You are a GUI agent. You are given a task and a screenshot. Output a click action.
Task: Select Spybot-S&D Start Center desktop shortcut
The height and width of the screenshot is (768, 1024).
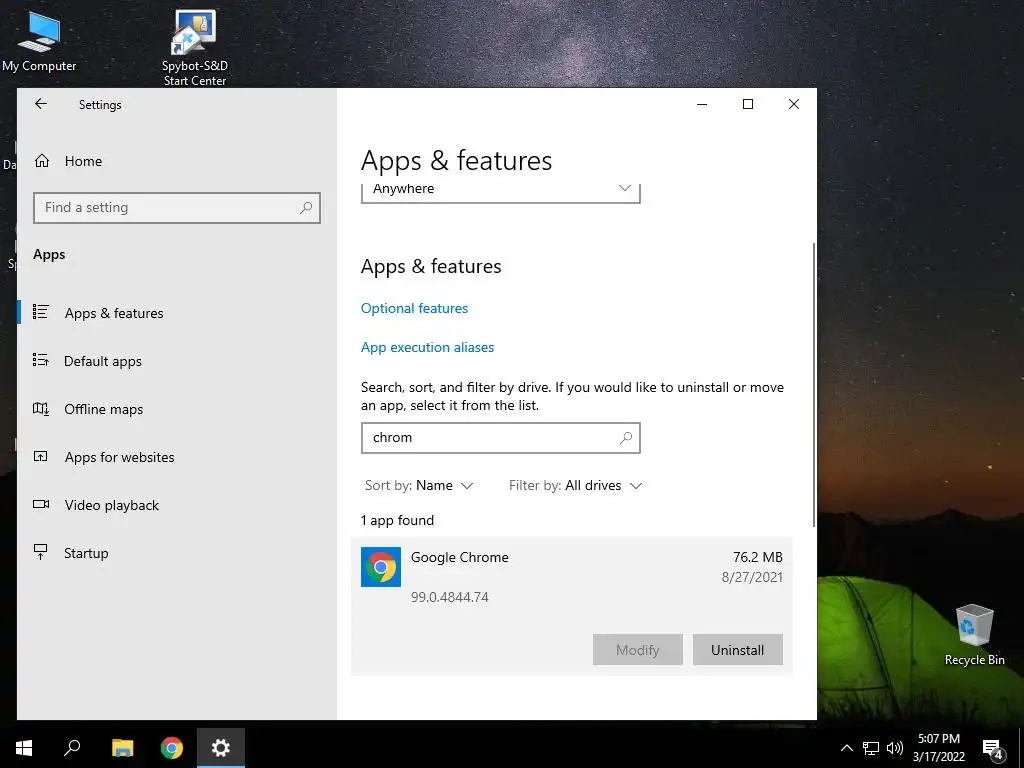coord(195,48)
